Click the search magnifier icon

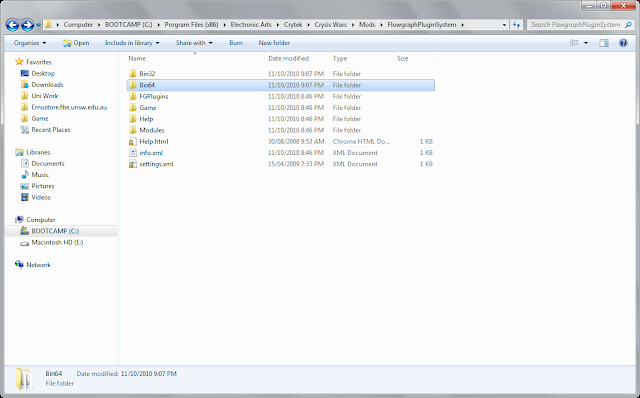[629, 25]
